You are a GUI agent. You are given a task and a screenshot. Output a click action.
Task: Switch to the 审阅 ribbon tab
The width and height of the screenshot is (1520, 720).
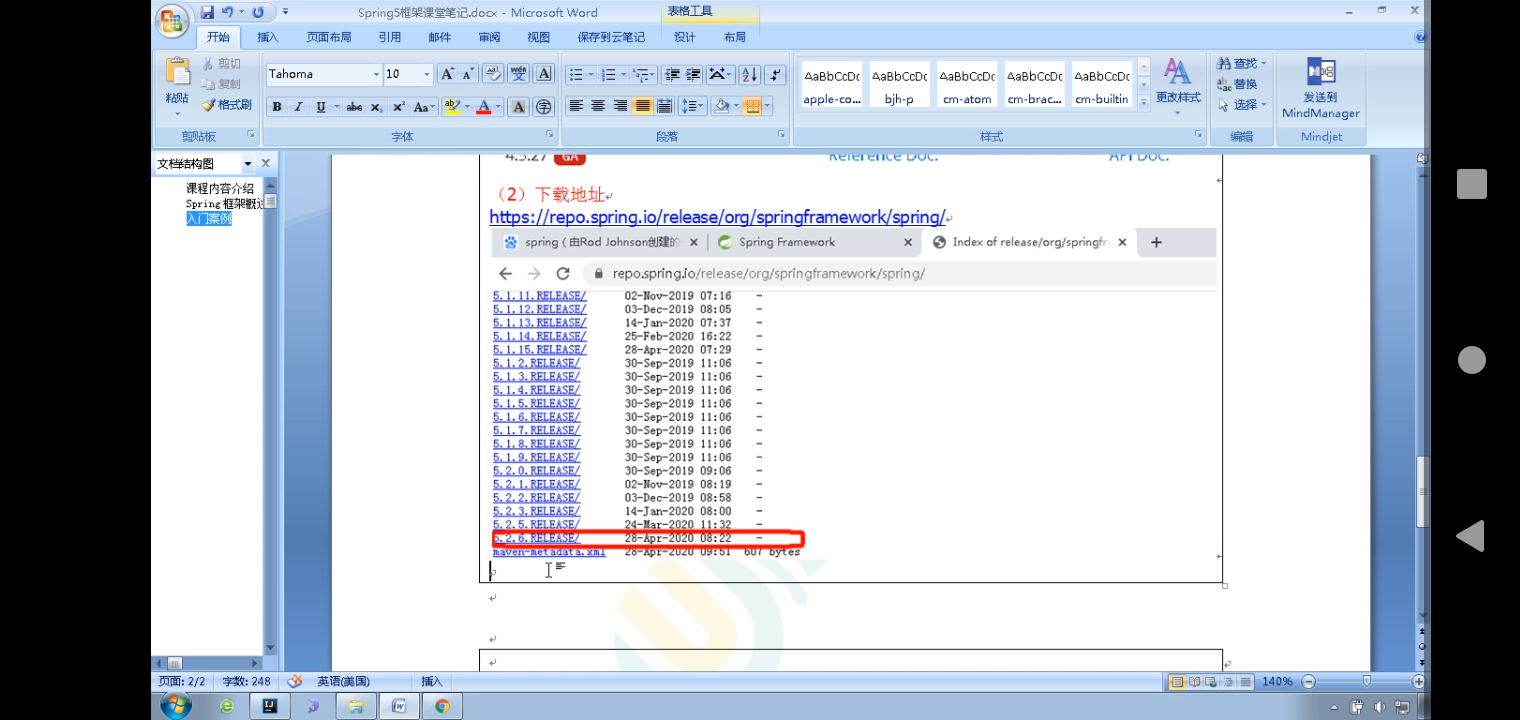tap(489, 37)
